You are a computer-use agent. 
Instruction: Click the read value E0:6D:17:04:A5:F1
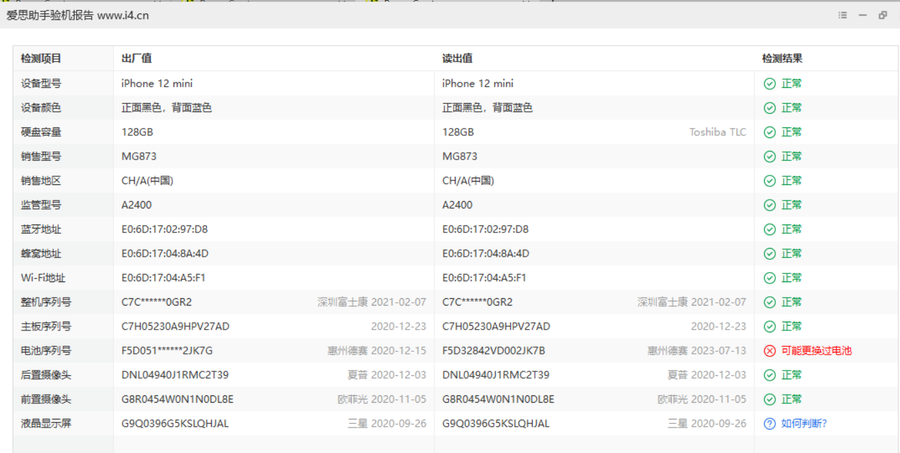pyautogui.click(x=484, y=278)
